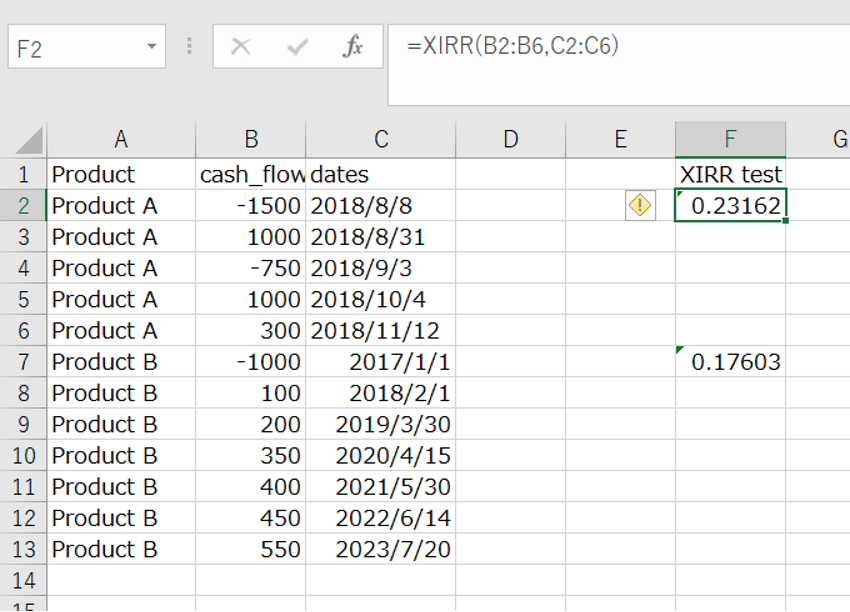Select column F header
This screenshot has height=612, width=850.
tap(730, 139)
